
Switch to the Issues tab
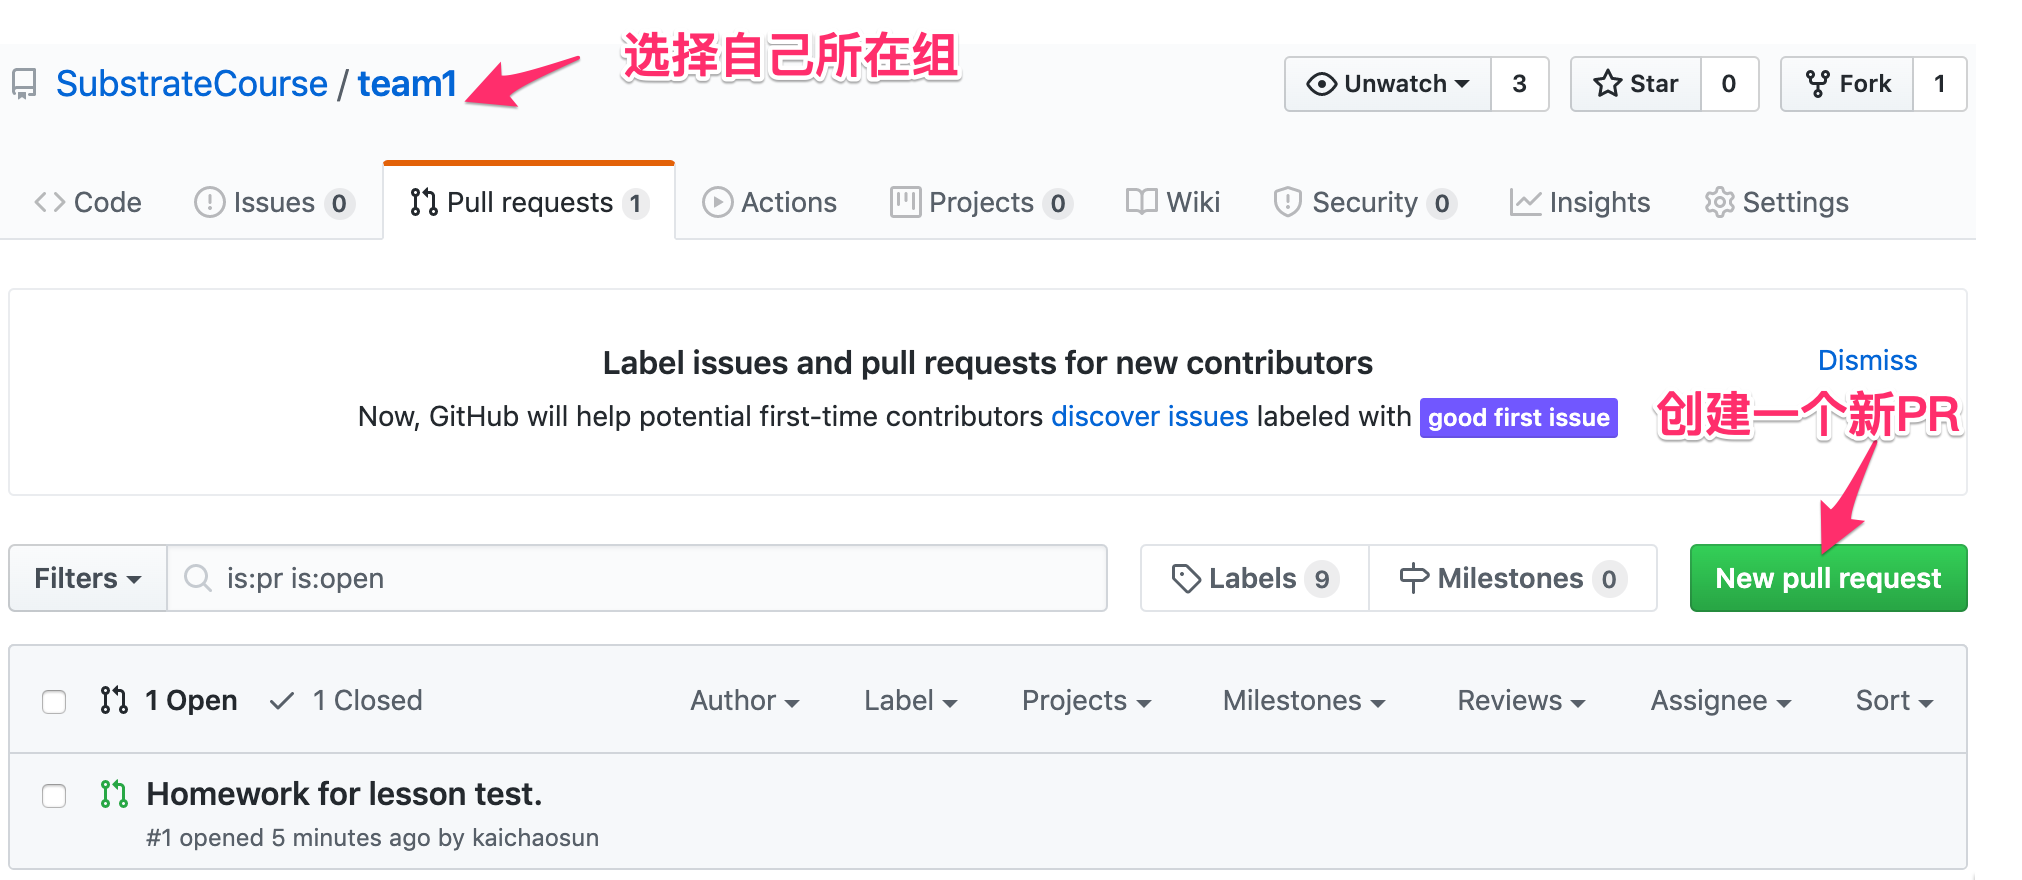[274, 202]
